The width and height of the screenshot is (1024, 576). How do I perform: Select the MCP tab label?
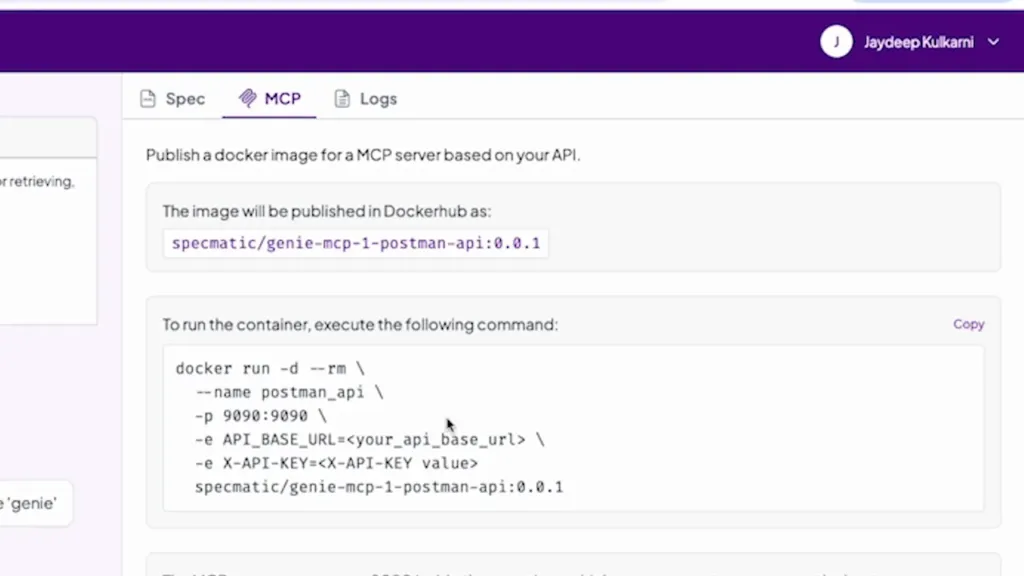[x=283, y=99]
